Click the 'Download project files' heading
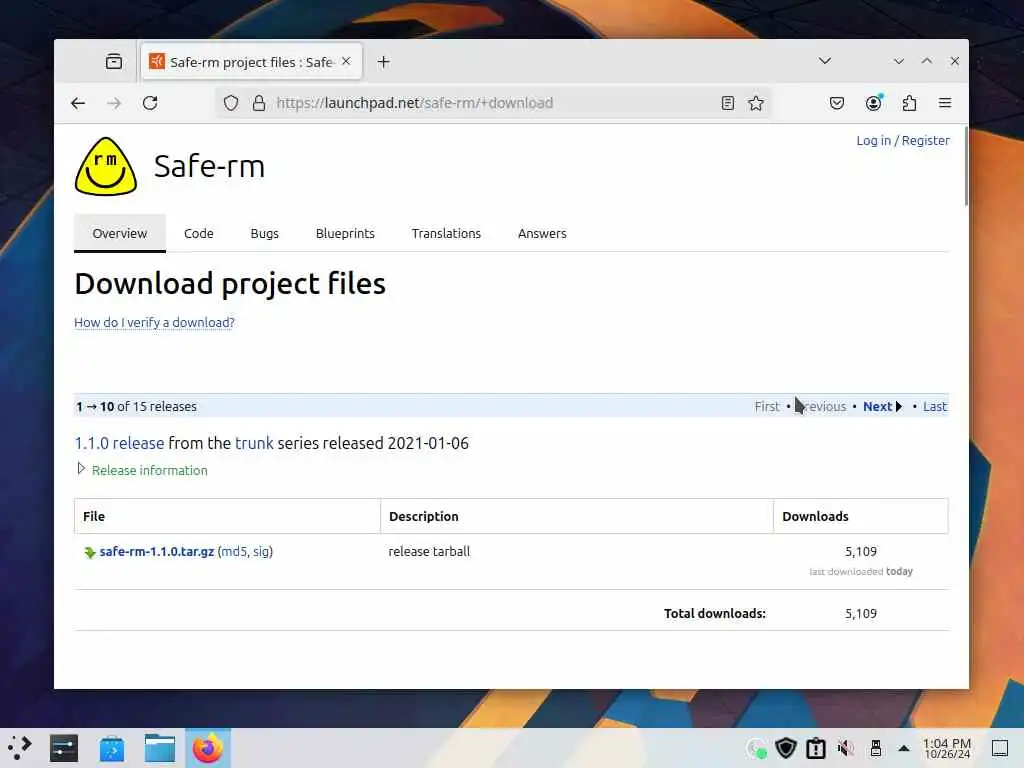This screenshot has height=768, width=1024. 230,283
